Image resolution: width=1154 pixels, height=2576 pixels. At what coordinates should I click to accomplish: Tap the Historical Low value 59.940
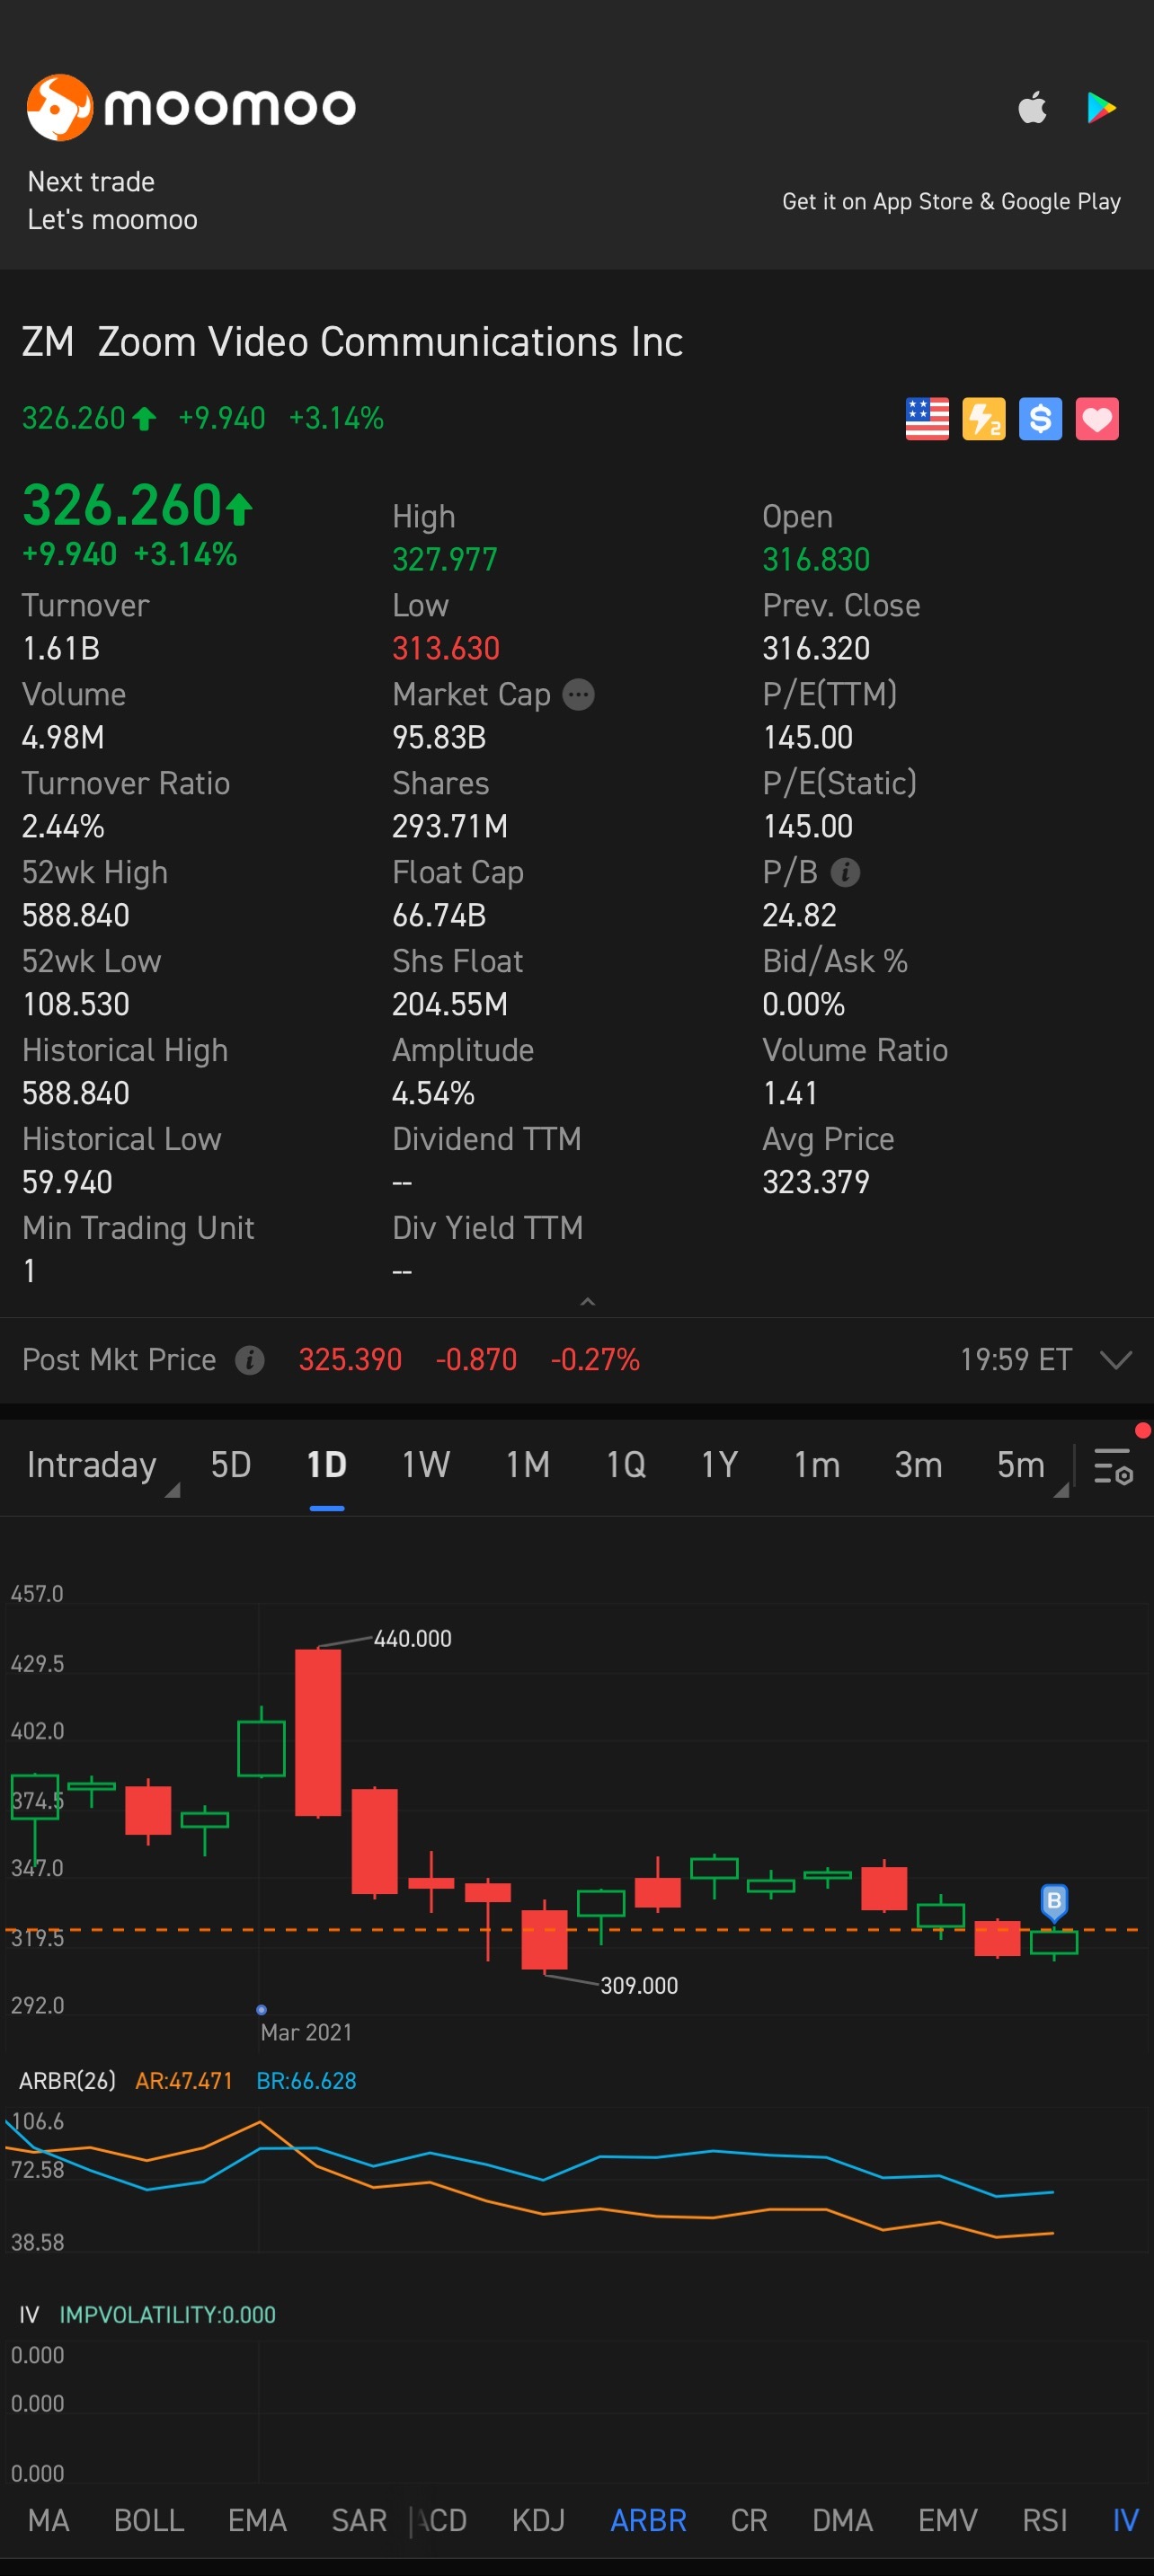point(67,1182)
